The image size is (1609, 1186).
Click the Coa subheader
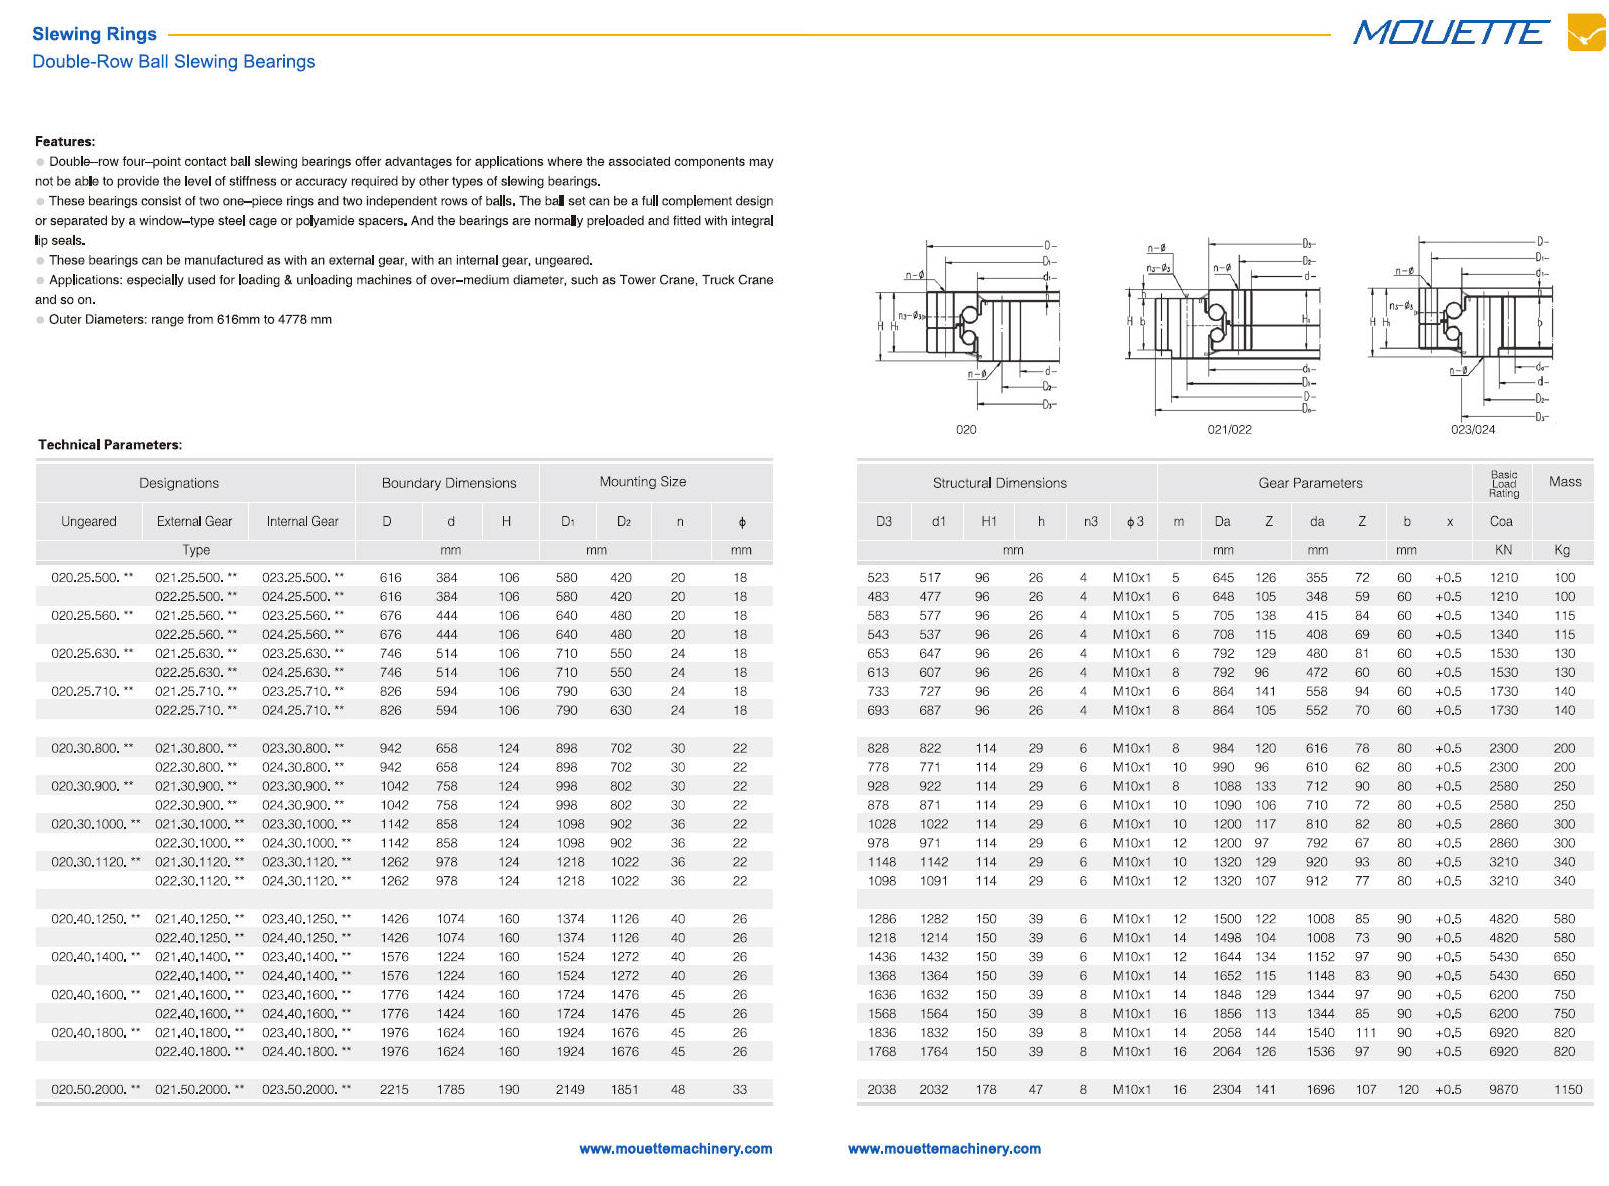point(1501,522)
